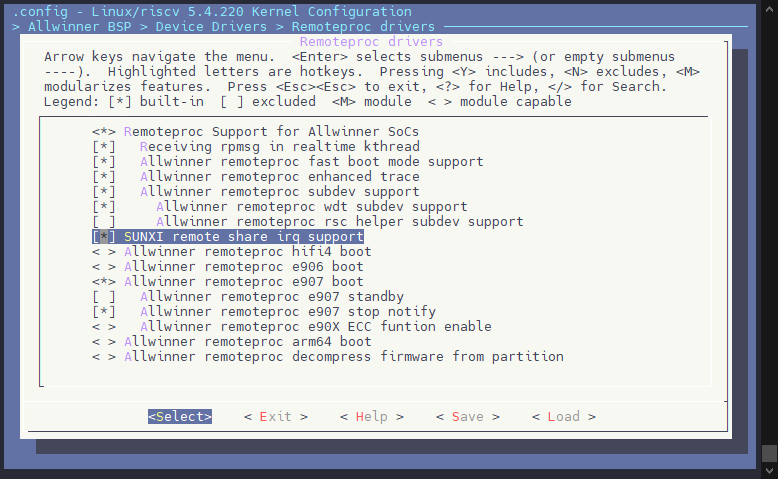
Task: Toggle remoteproc wdt subdev support checkbox
Action: [104, 207]
